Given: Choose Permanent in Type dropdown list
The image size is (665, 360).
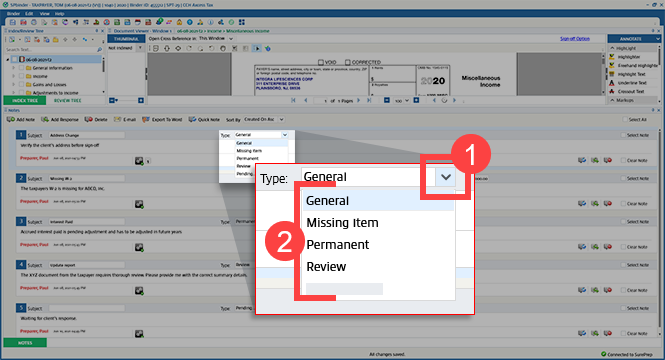Looking at the screenshot, I should coord(379,245).
